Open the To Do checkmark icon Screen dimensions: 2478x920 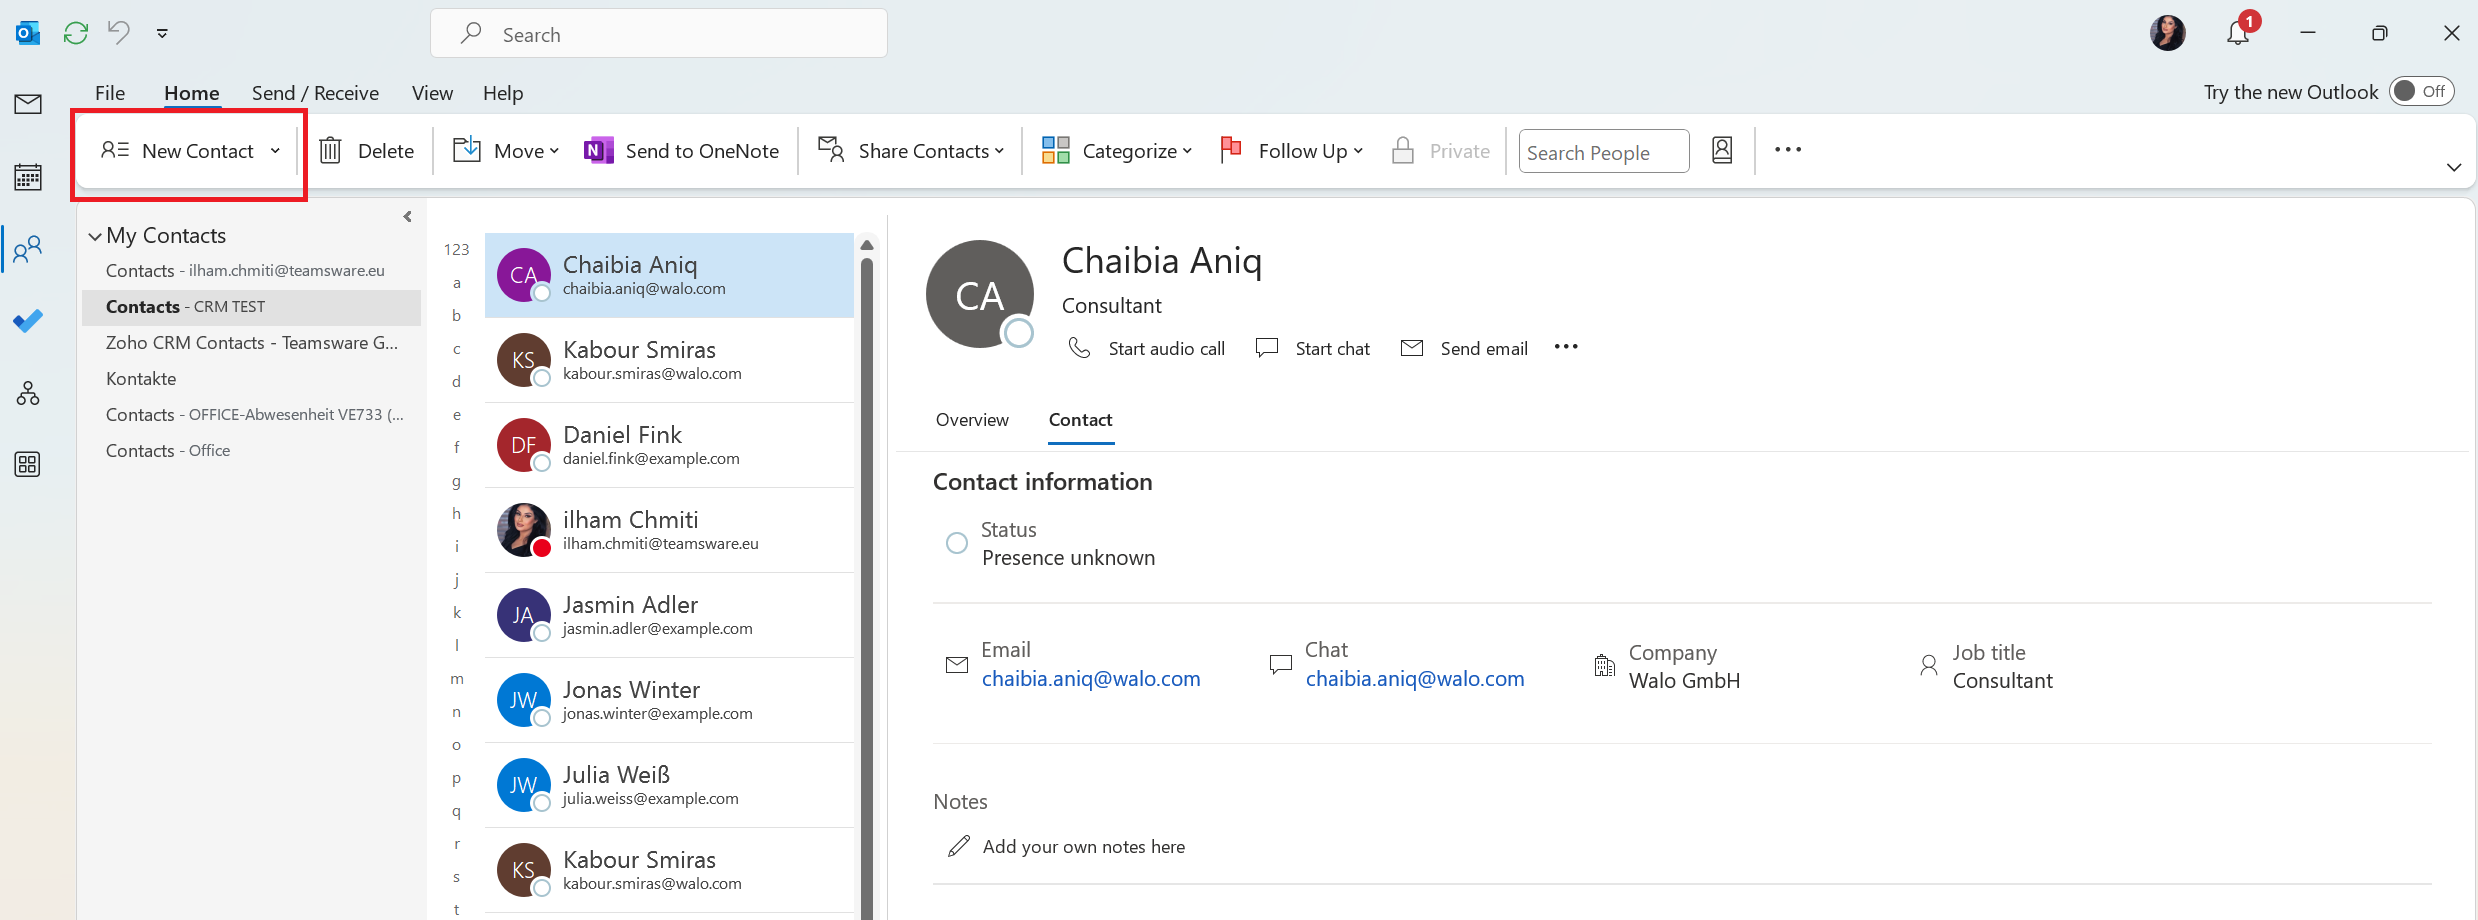point(28,321)
